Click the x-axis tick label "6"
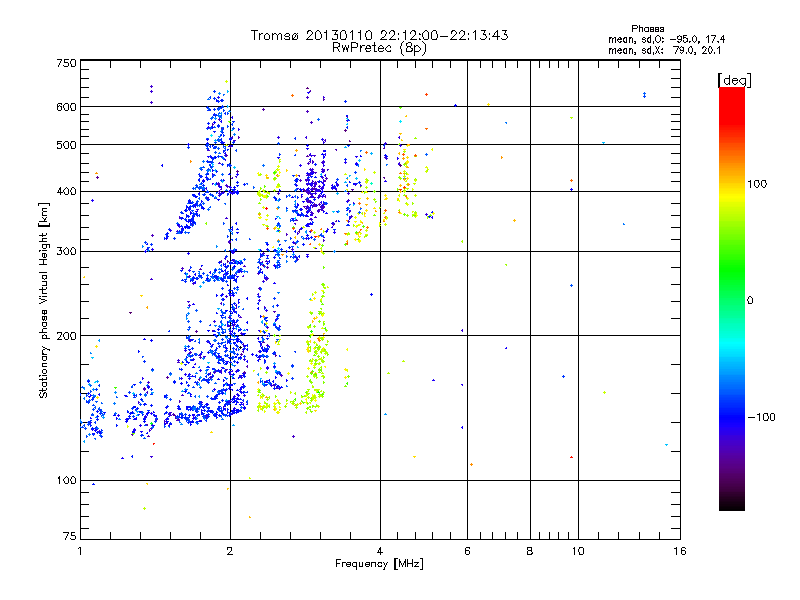This screenshot has height=600, width=800. coord(467,551)
